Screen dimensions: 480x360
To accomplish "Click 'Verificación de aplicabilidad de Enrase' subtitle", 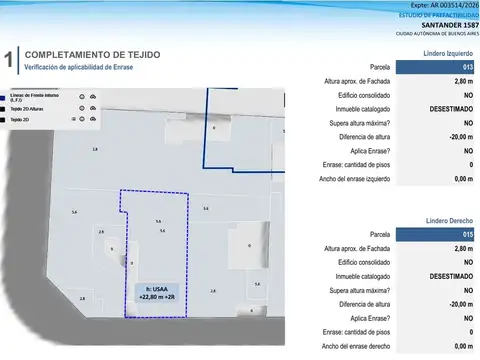I will coord(79,67).
